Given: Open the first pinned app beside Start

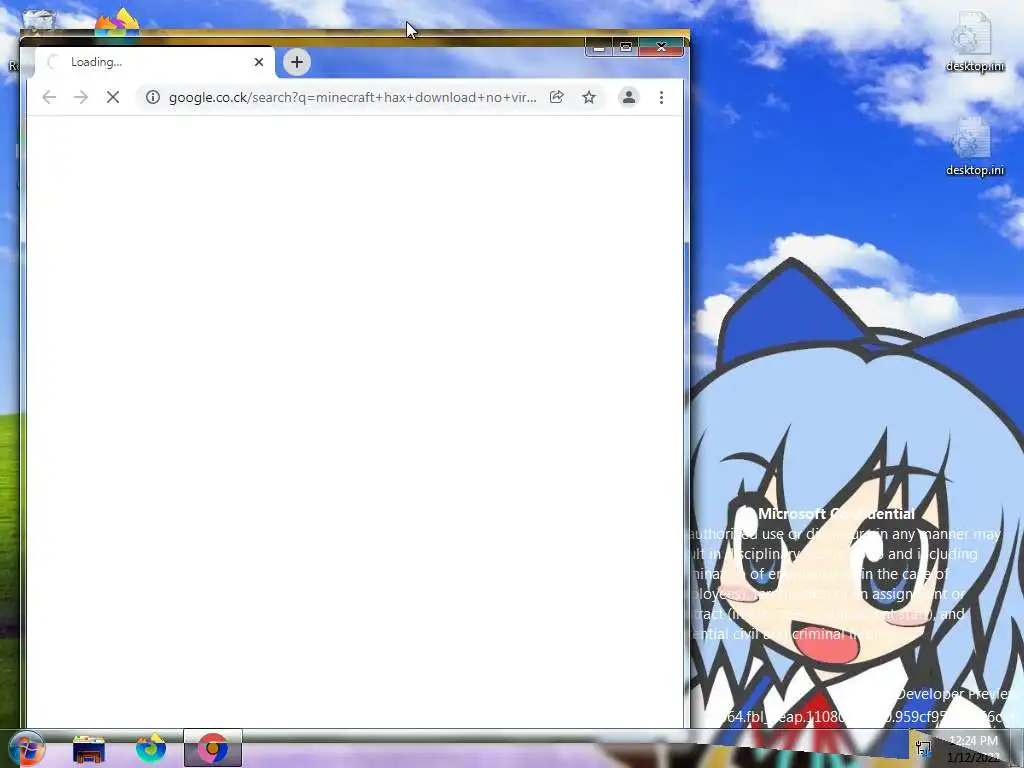Looking at the screenshot, I should [x=89, y=749].
